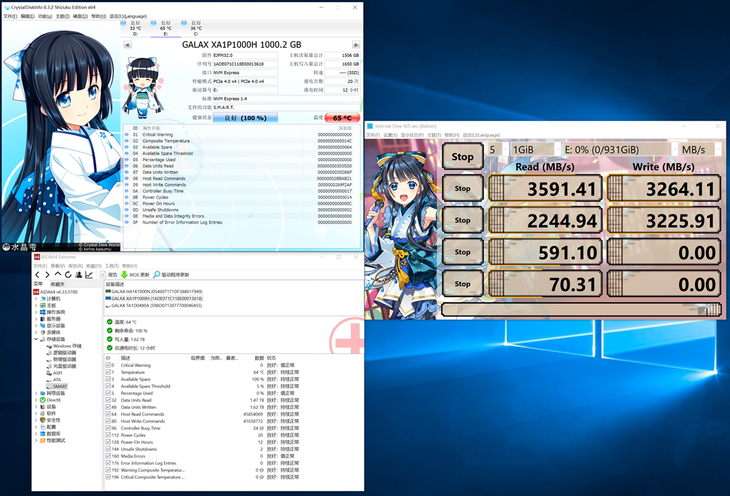Click the red 65 °C temperature indicator
This screenshot has width=730, height=496.
click(342, 118)
